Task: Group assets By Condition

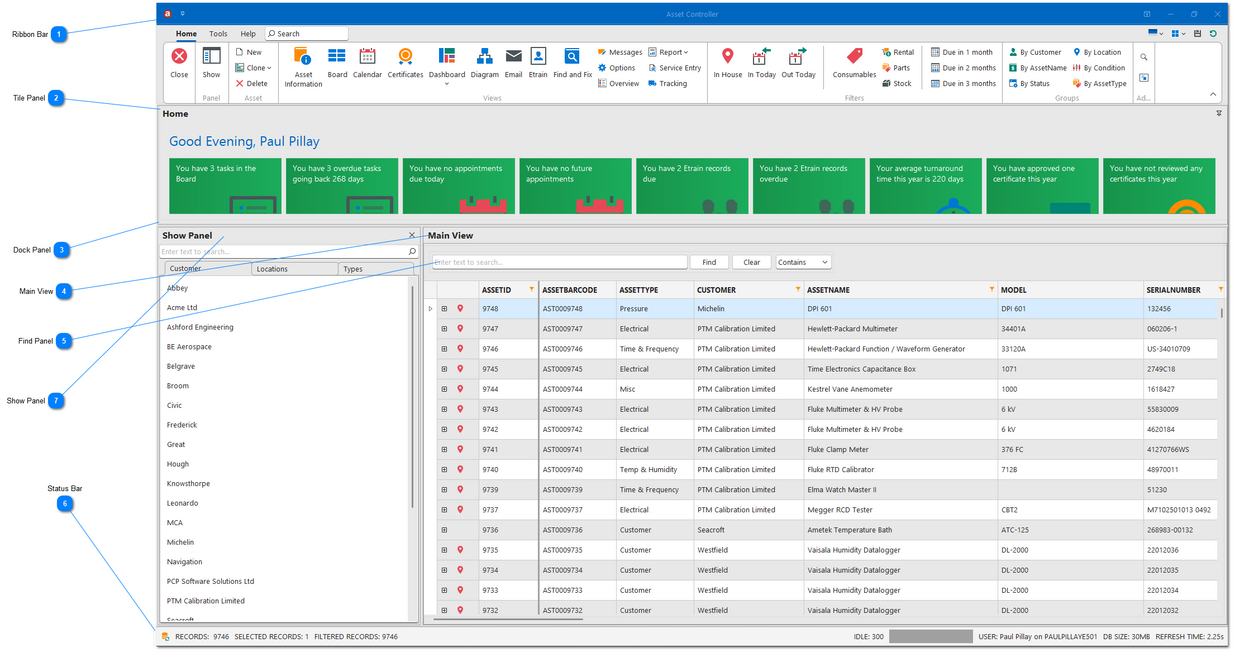Action: coord(1098,68)
